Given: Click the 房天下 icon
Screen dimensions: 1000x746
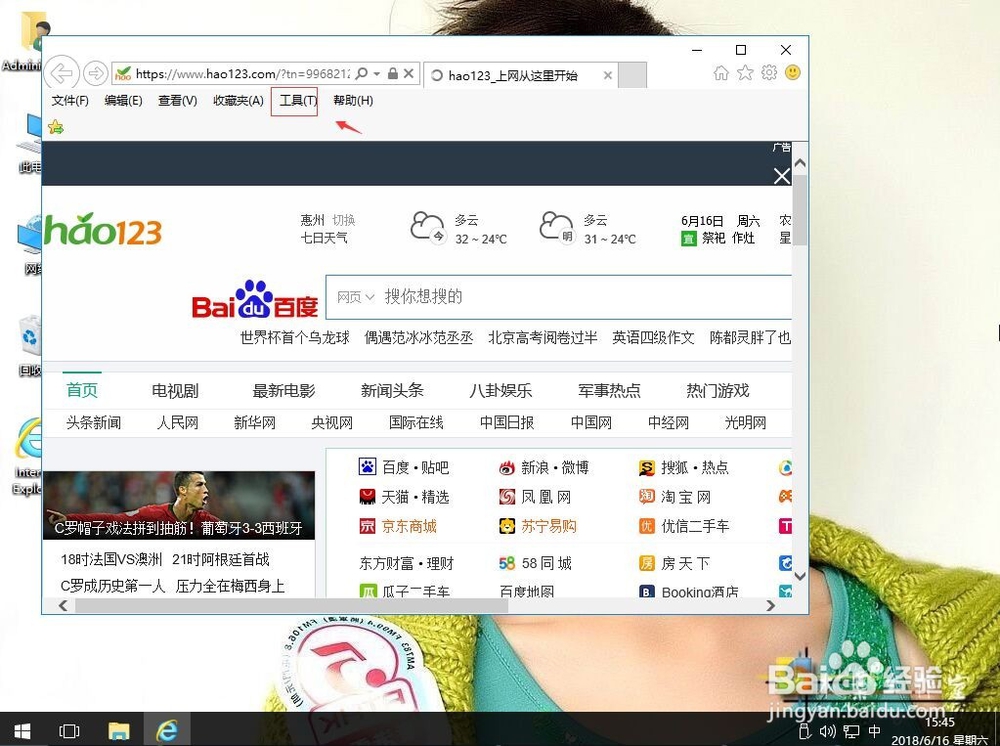Looking at the screenshot, I should (x=647, y=563).
